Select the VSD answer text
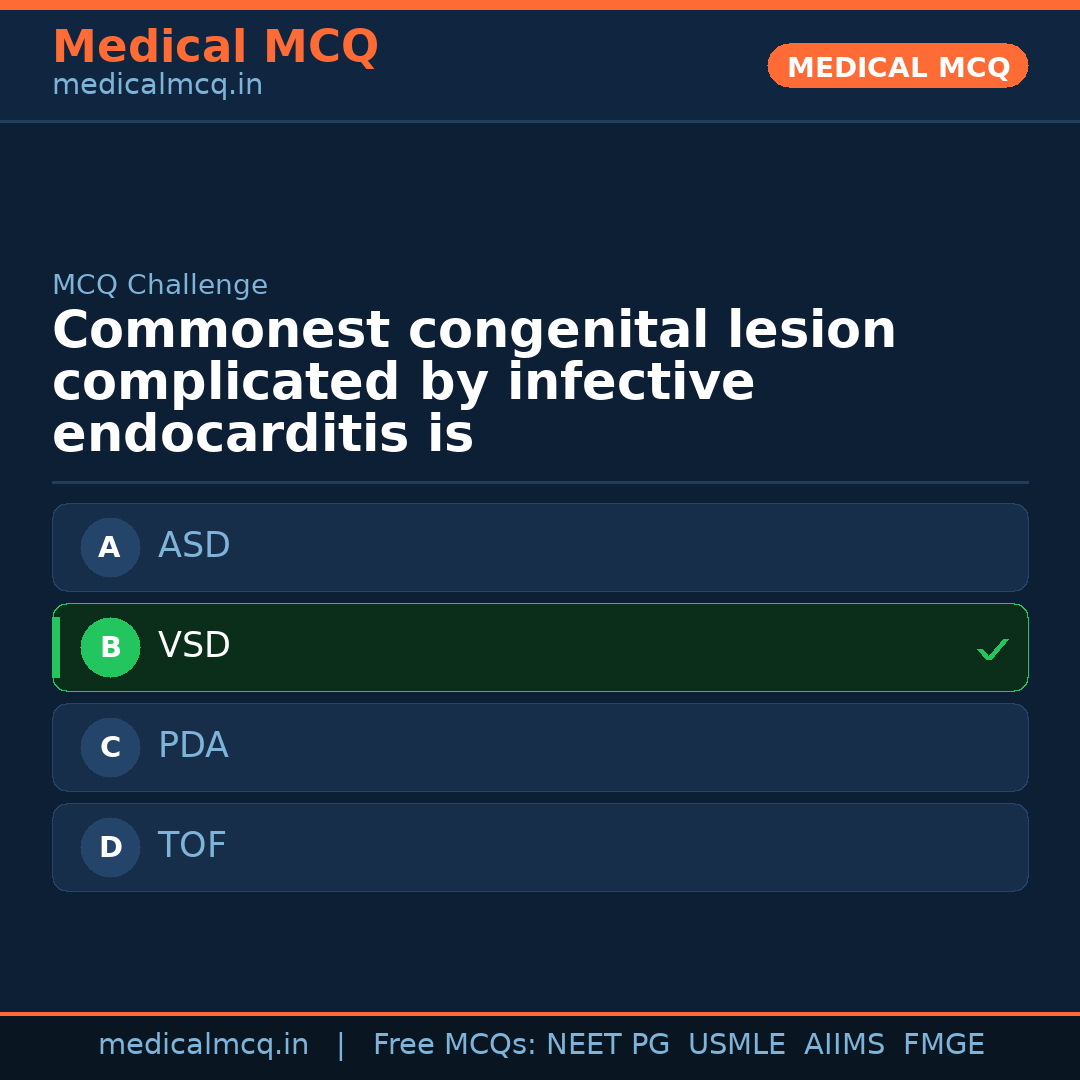 [194, 646]
